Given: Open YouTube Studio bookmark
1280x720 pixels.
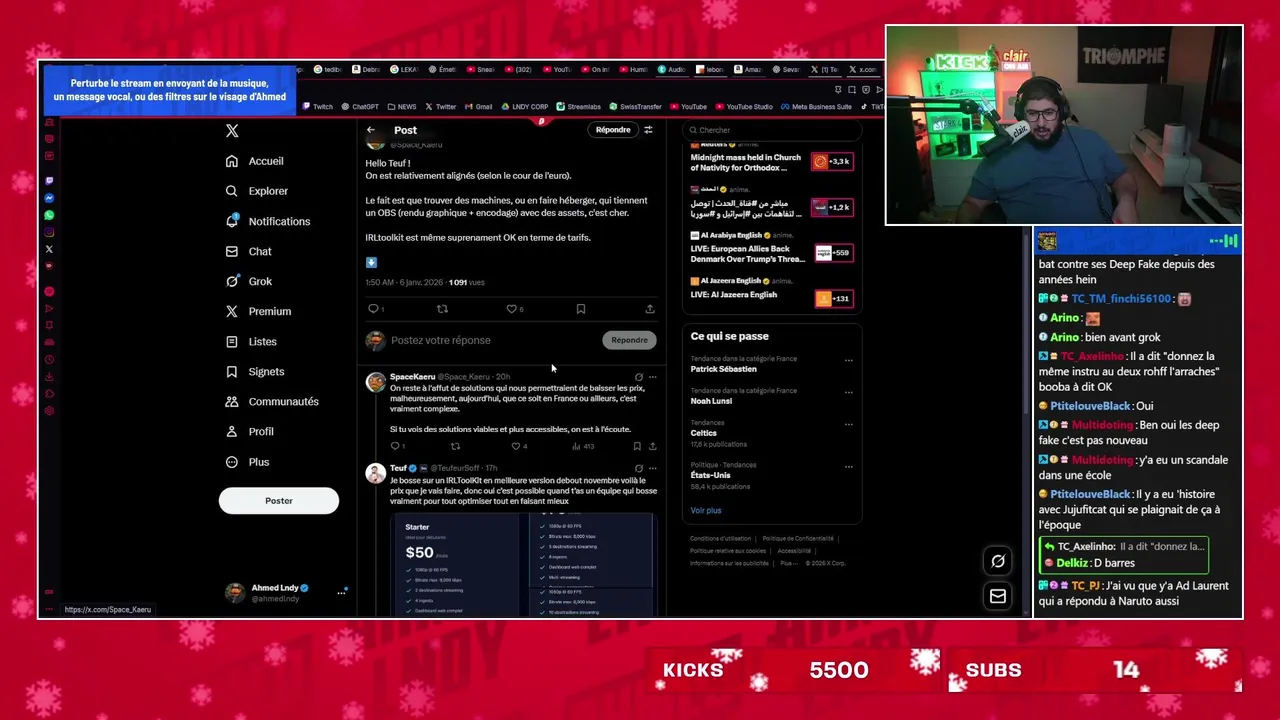Looking at the screenshot, I should (x=744, y=107).
